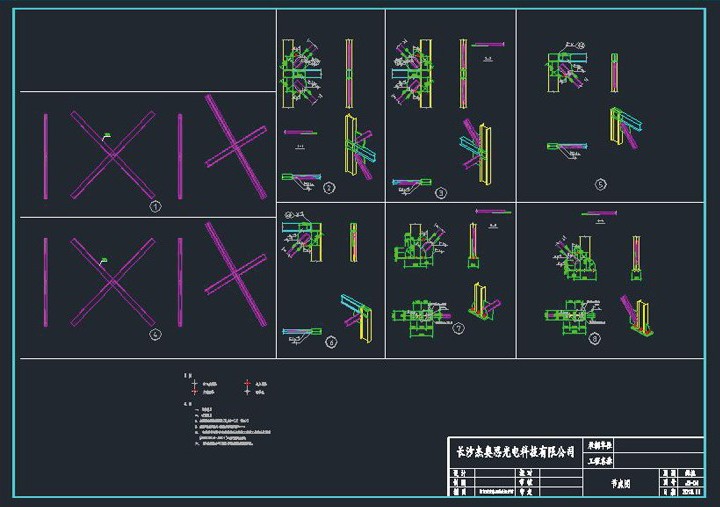Select the circled number 3 node marker
This screenshot has width=720, height=507.
coord(440,189)
